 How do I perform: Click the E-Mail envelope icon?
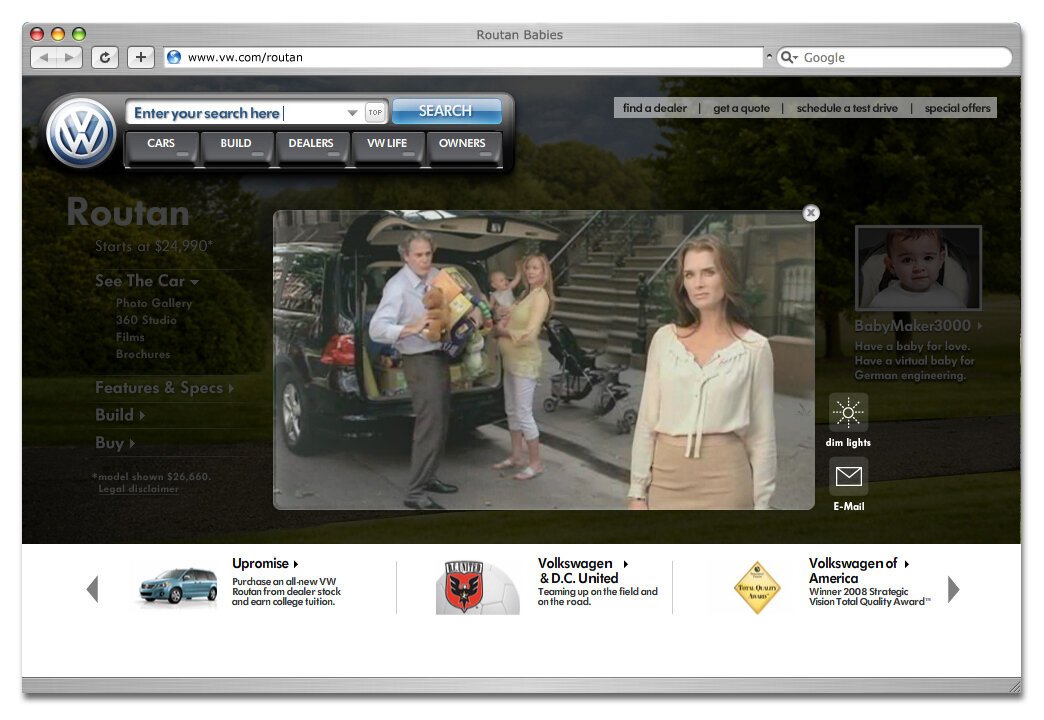[x=848, y=476]
